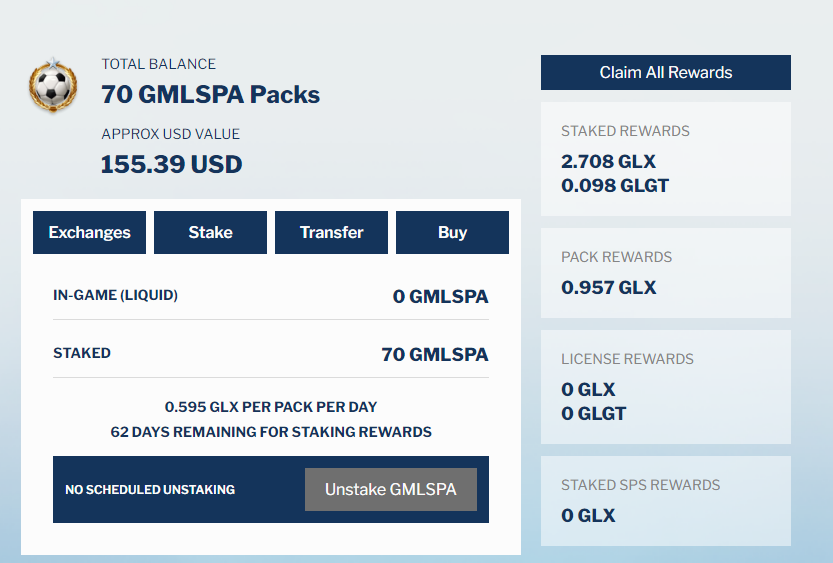Select the 62 days remaining notice
The image size is (833, 563).
(270, 432)
